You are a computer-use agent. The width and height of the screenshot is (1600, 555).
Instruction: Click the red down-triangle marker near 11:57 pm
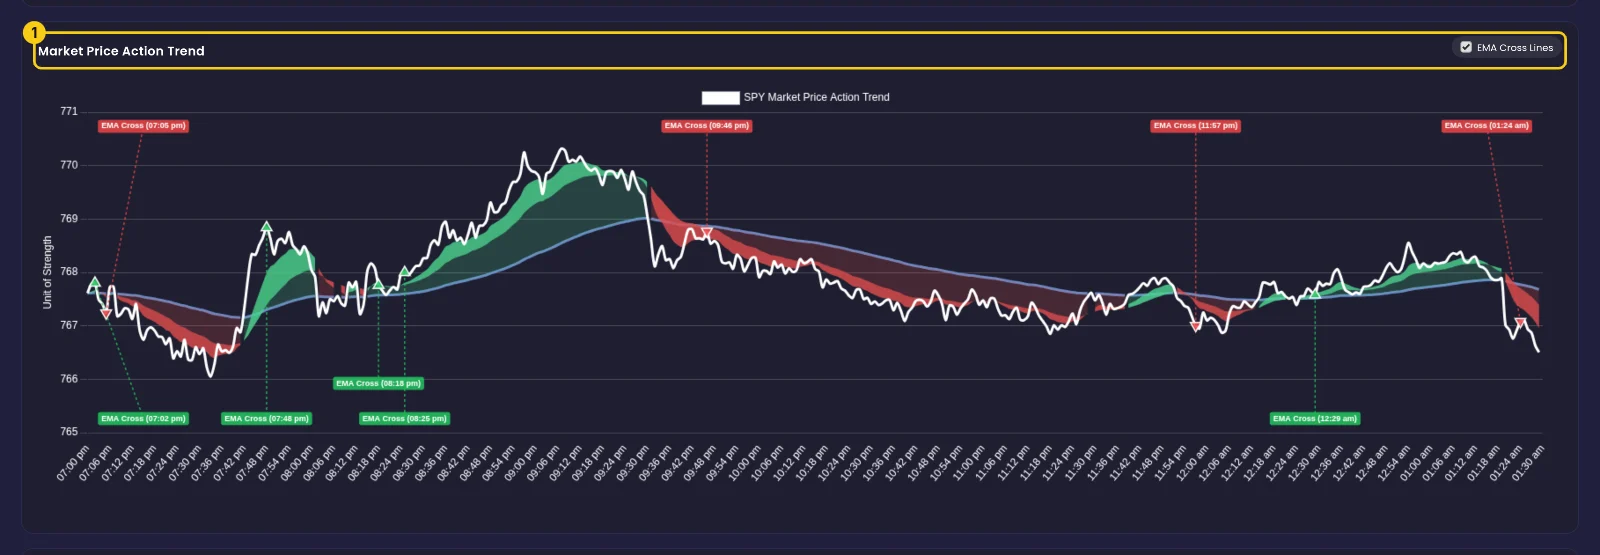point(1195,326)
